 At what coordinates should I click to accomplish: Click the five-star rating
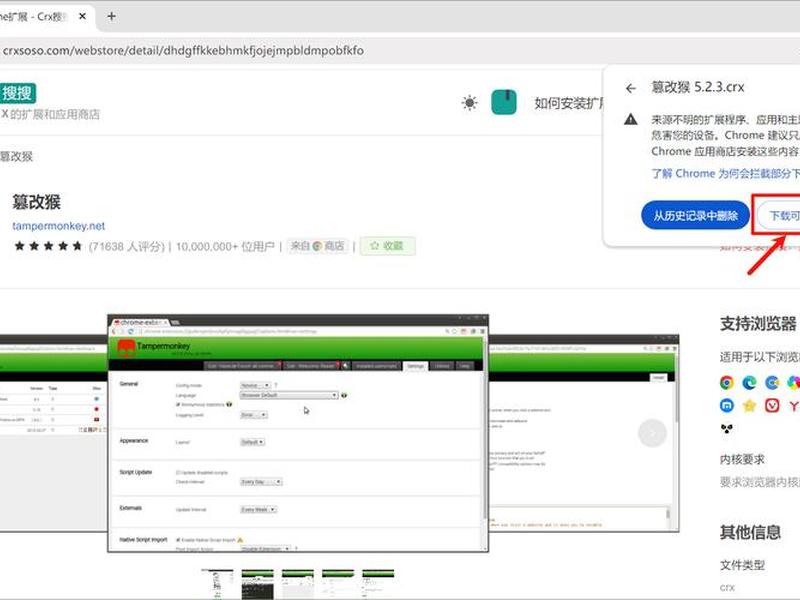click(48, 246)
